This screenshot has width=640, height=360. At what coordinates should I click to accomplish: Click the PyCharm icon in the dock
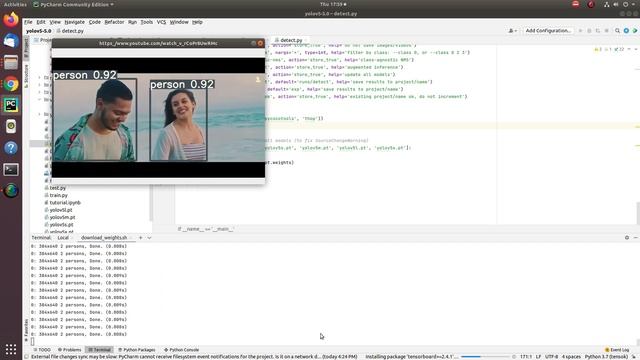click(11, 105)
